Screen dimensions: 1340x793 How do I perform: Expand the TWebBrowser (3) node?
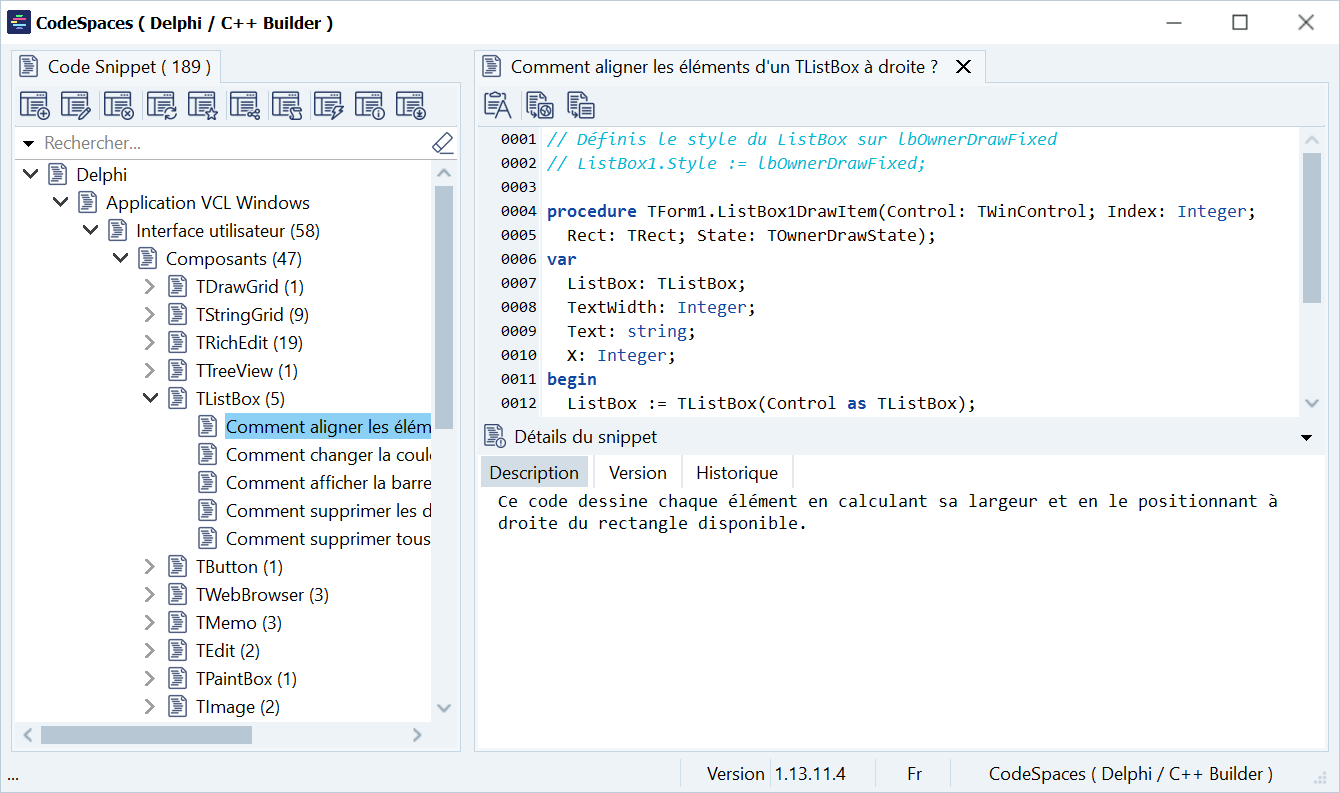pyautogui.click(x=150, y=595)
